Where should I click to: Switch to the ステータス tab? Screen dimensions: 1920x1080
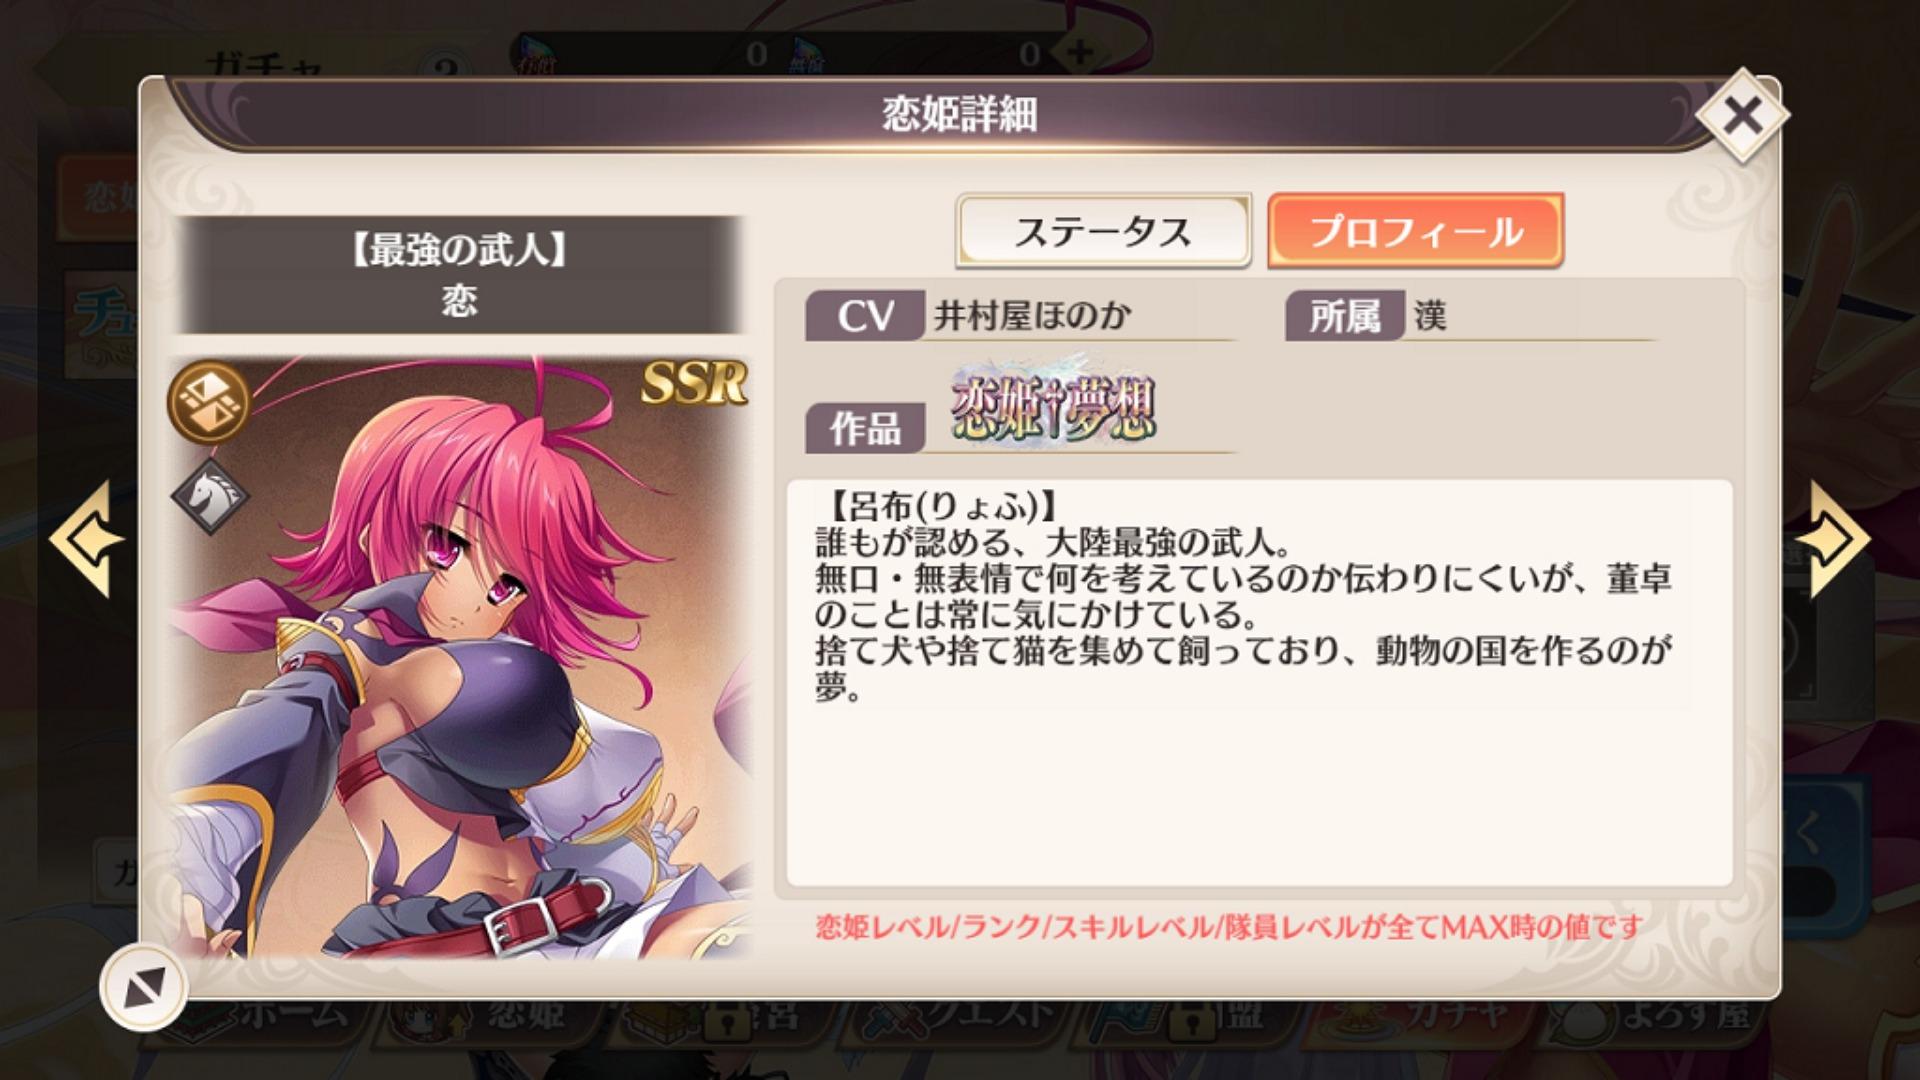coord(1103,231)
